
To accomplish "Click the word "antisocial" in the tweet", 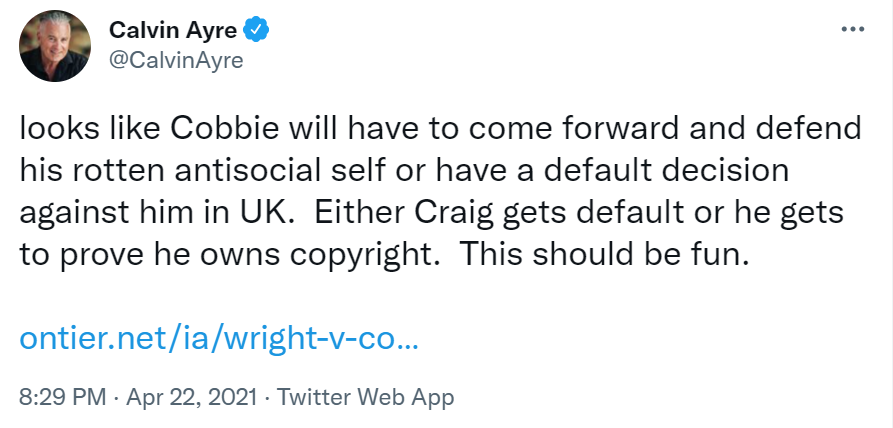I will (x=240, y=171).
